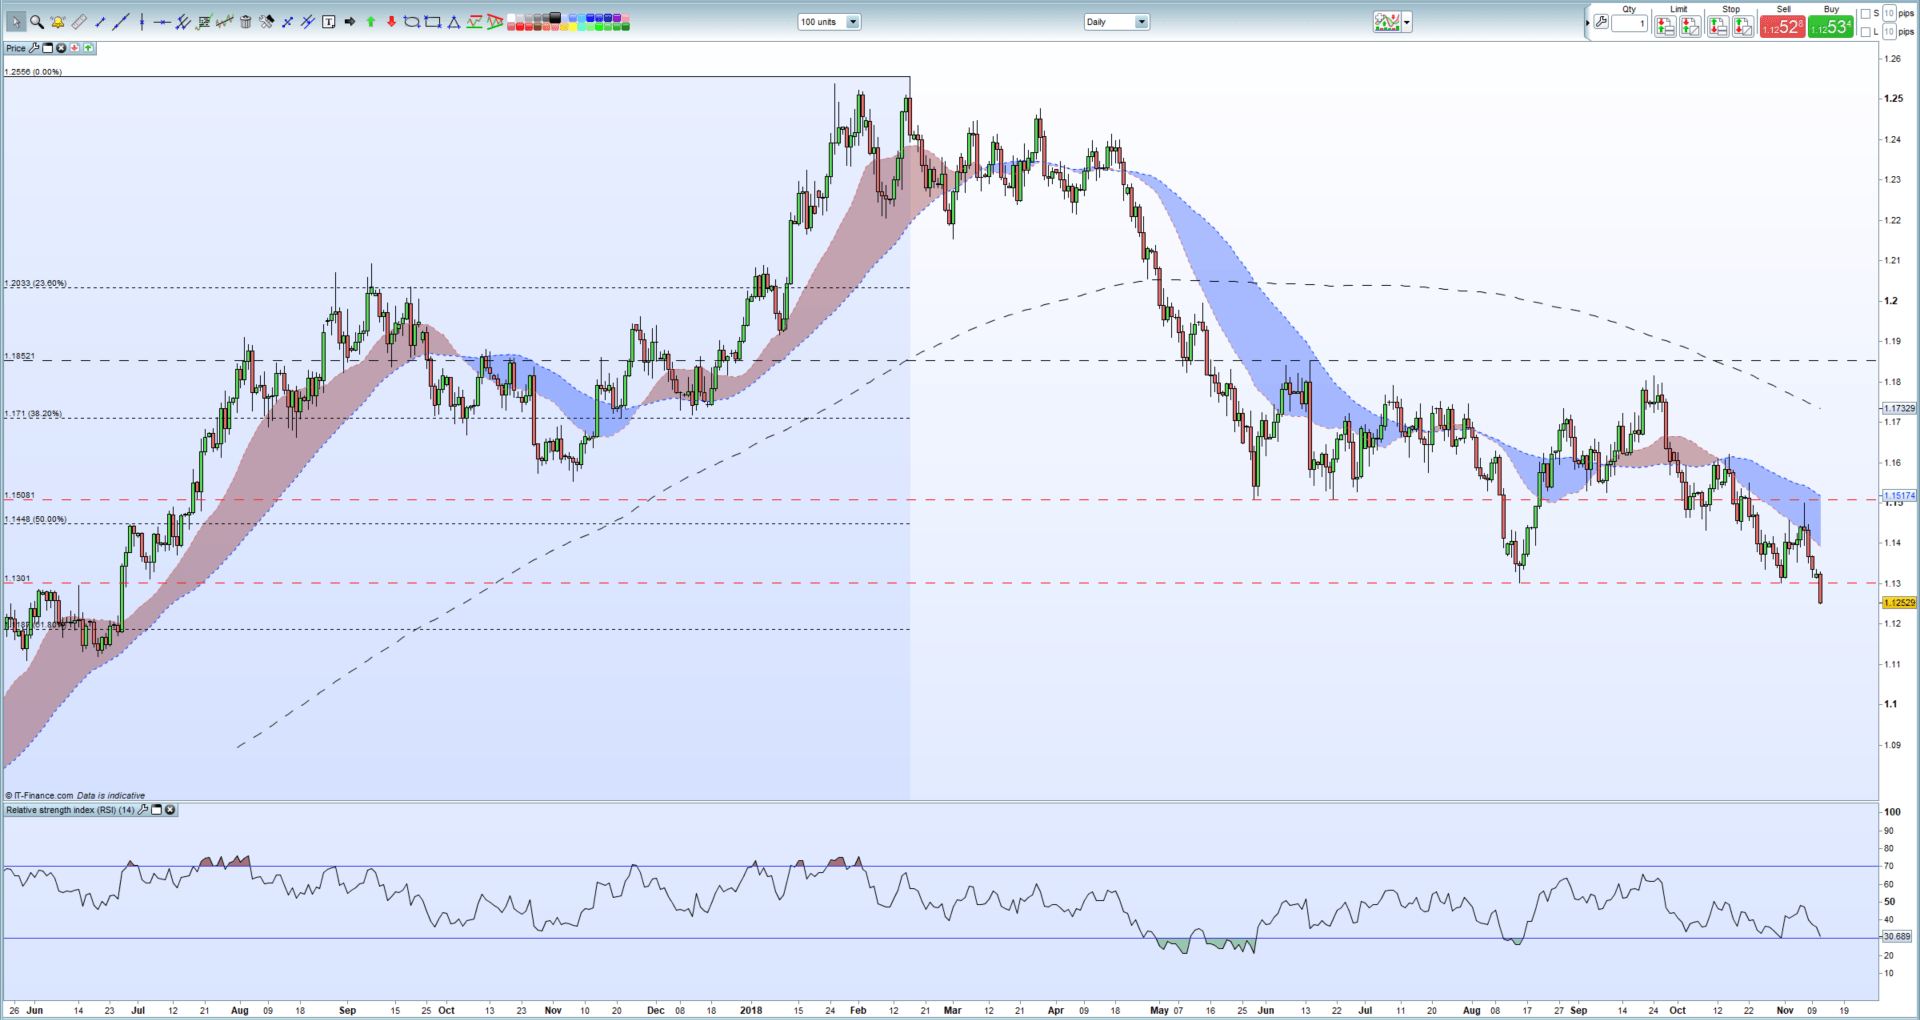This screenshot has height=1020, width=1920.
Task: Click the green Buy price button
Action: point(1830,27)
